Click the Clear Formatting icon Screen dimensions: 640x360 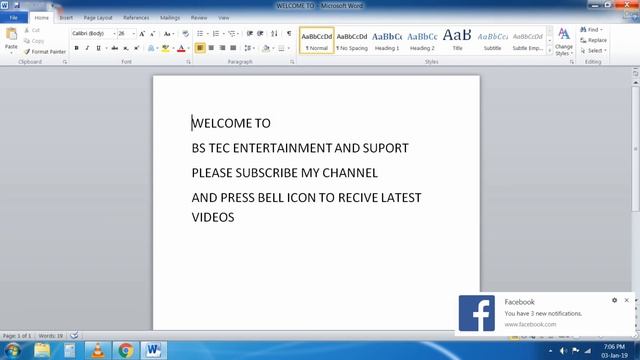click(x=185, y=34)
